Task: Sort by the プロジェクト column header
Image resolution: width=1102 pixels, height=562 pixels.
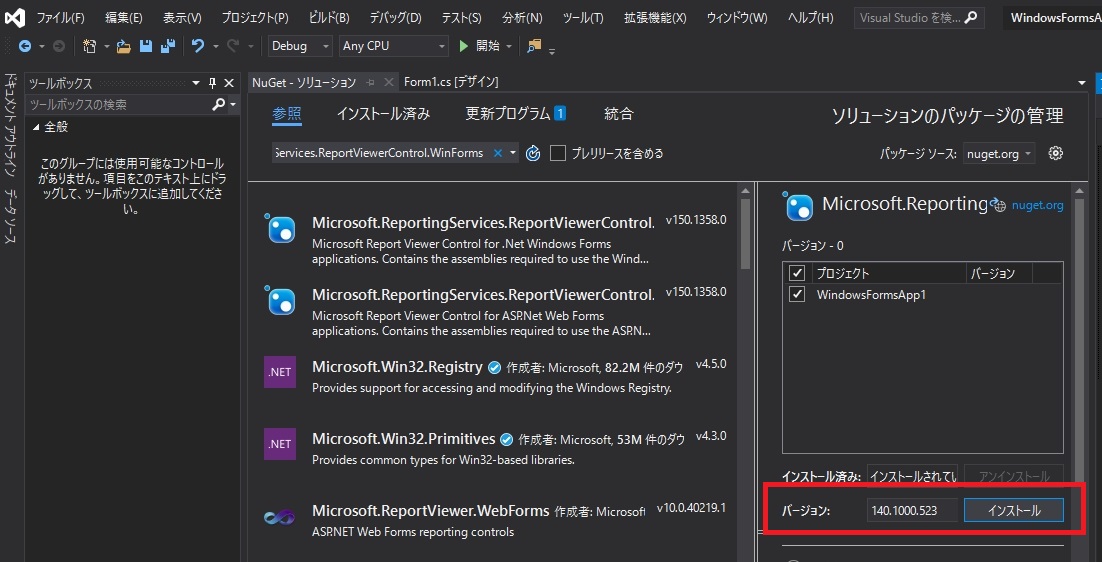Action: click(888, 273)
